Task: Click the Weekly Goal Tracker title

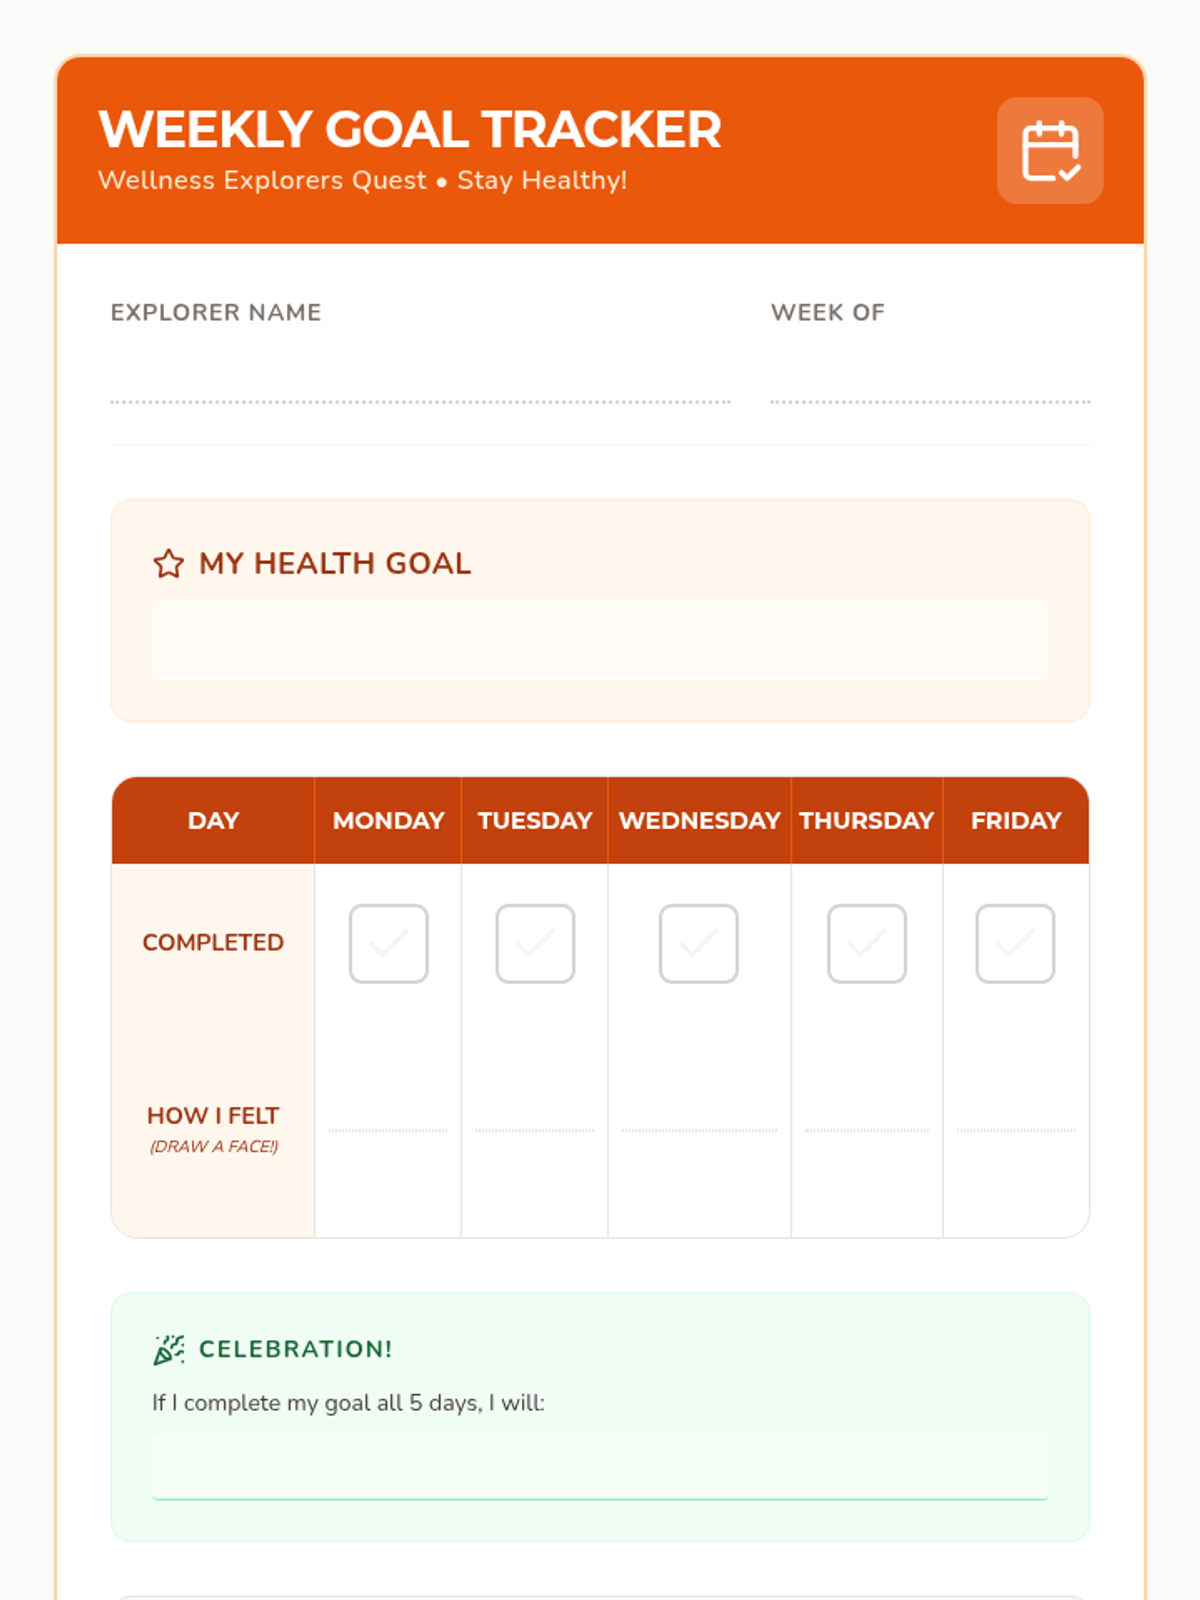Action: coord(410,130)
